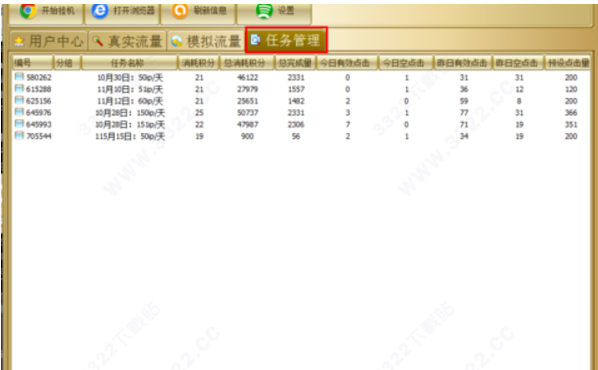Click task name 115月15日: 50ip/天
The width and height of the screenshot is (598, 370).
(130, 137)
